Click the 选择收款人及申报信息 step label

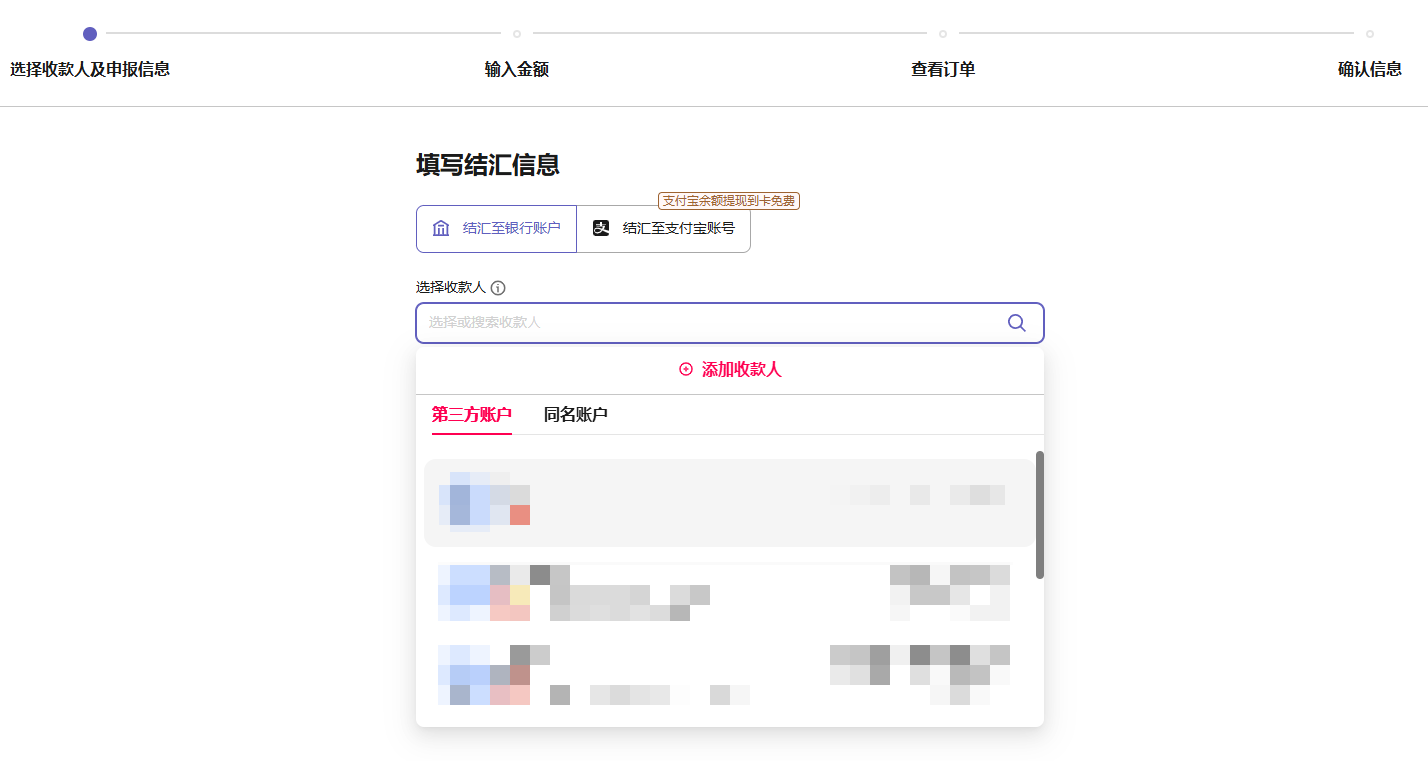click(90, 70)
